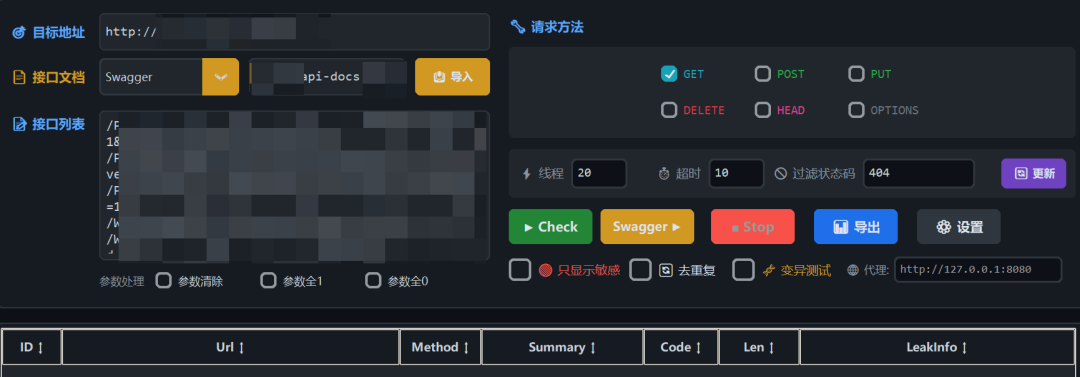Click the 接口文档 document icon
This screenshot has width=1080, height=377.
19,77
